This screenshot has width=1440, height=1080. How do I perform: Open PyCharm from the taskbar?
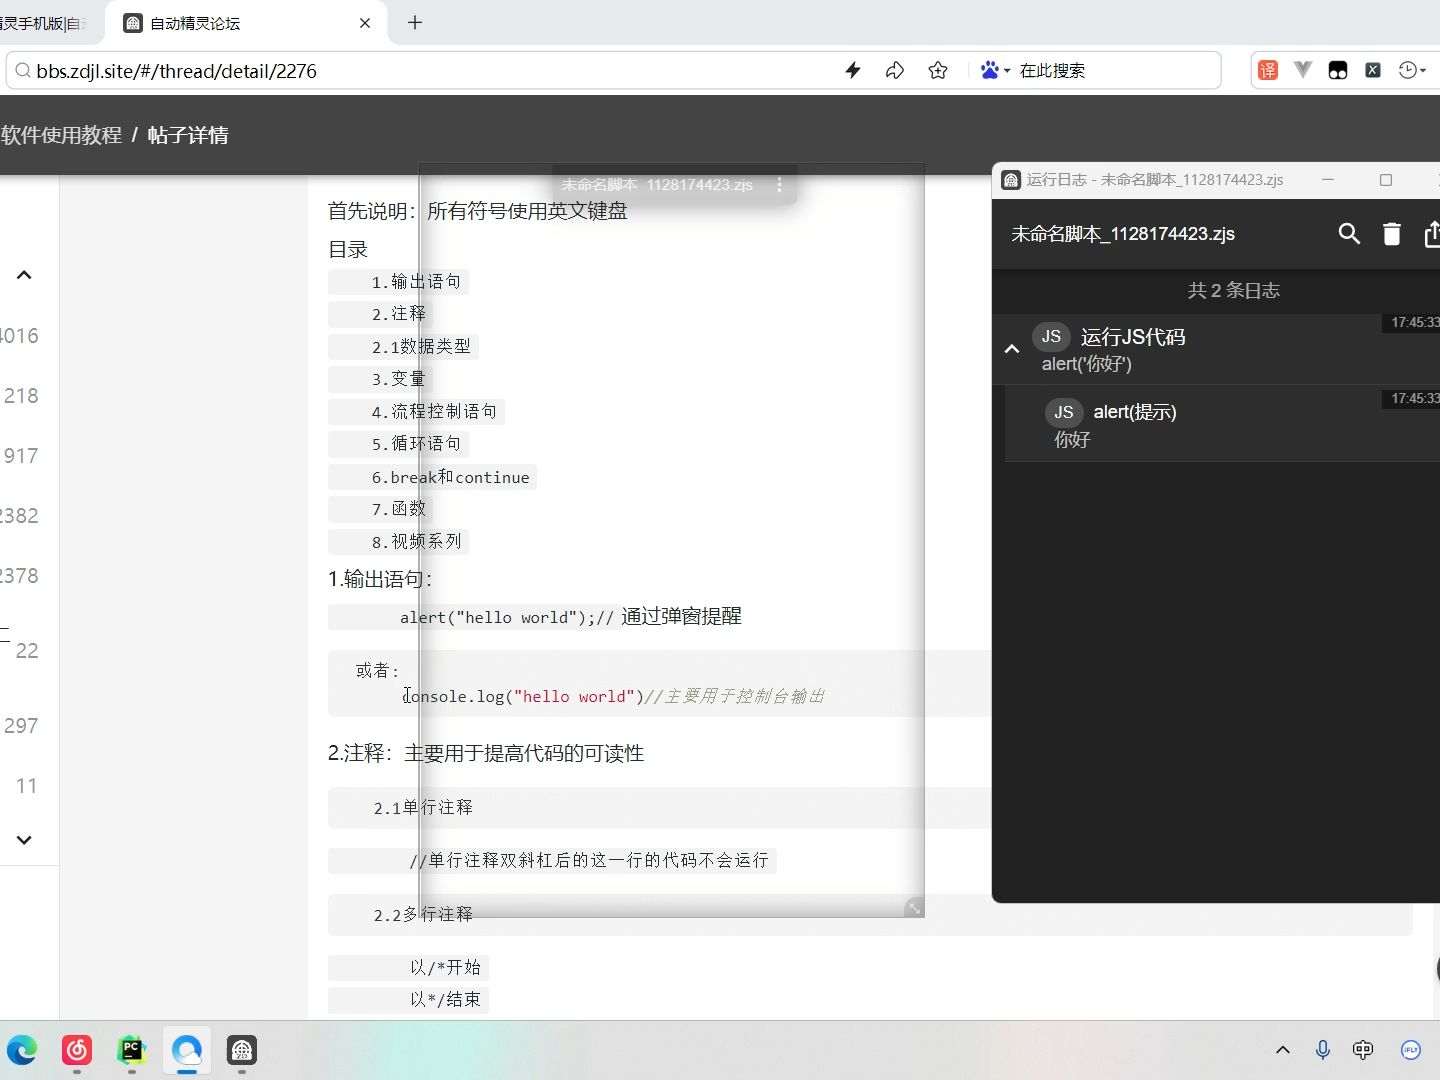pyautogui.click(x=132, y=1050)
